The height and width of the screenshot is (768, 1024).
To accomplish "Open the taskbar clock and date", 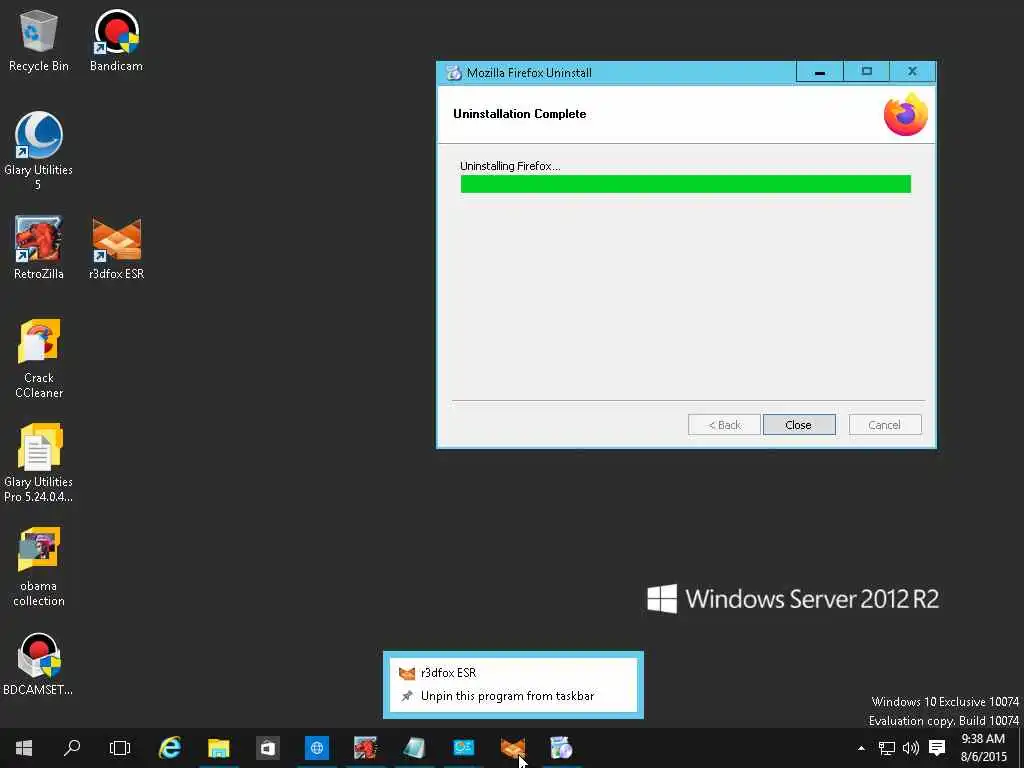I will pyautogui.click(x=983, y=748).
